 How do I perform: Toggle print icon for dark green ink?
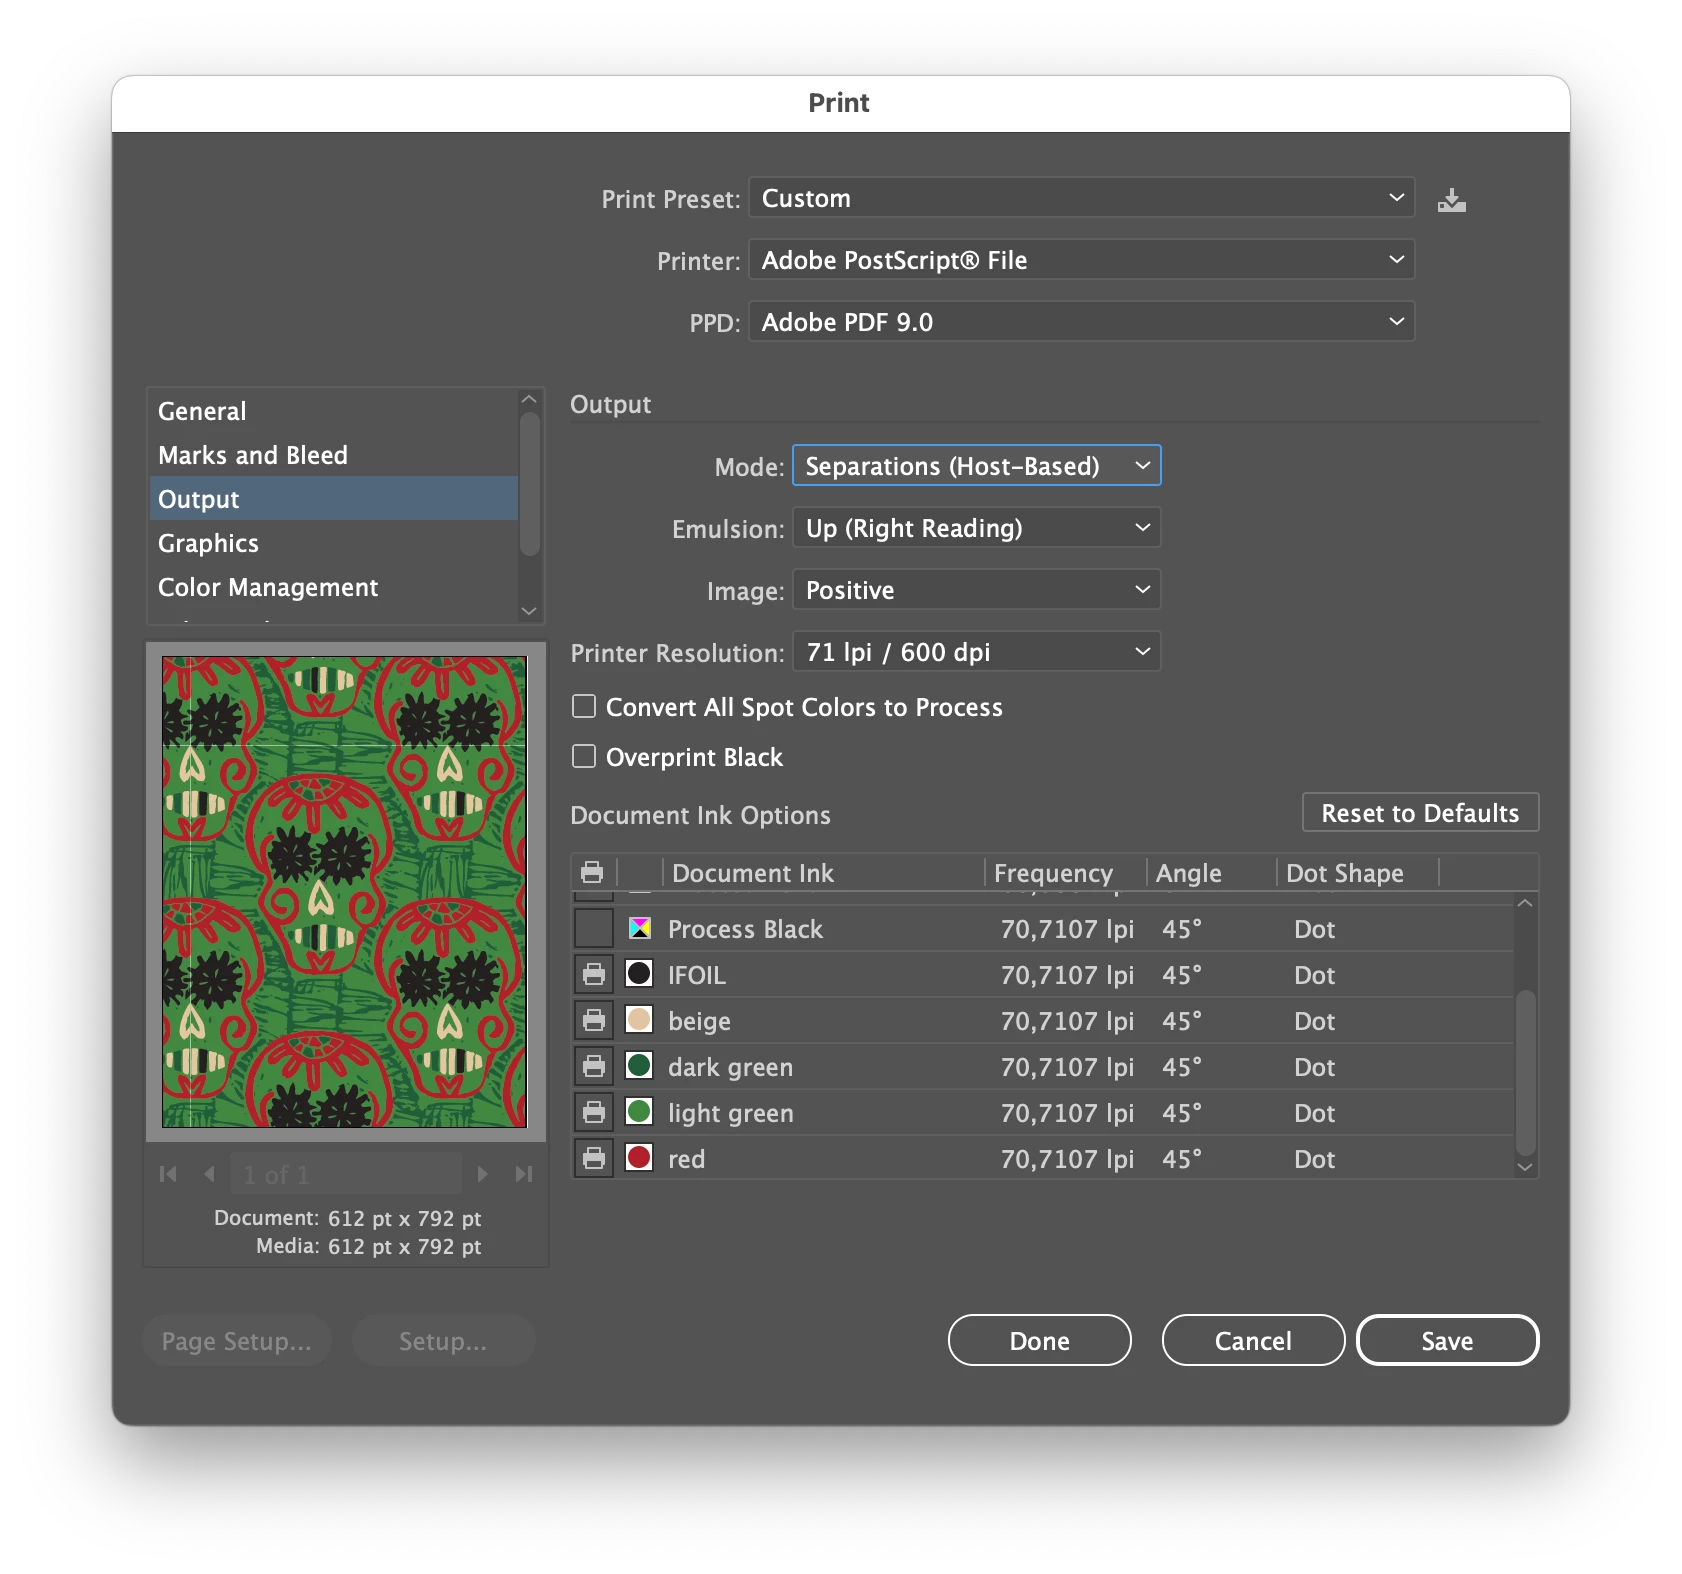pos(594,1066)
